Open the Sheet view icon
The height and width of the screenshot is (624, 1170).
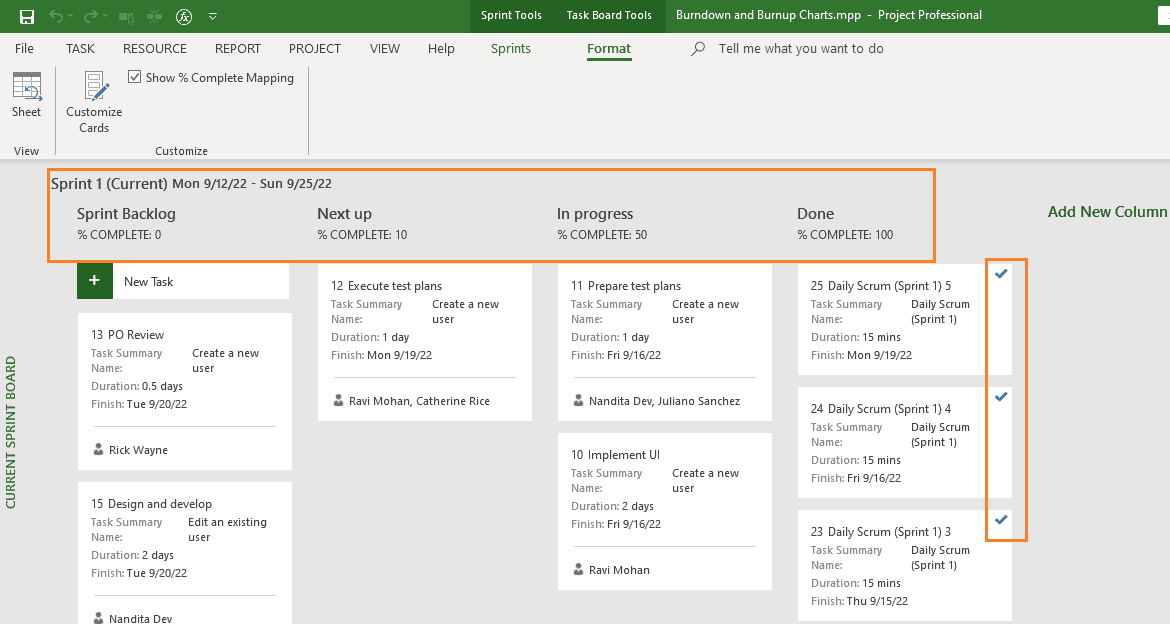27,87
